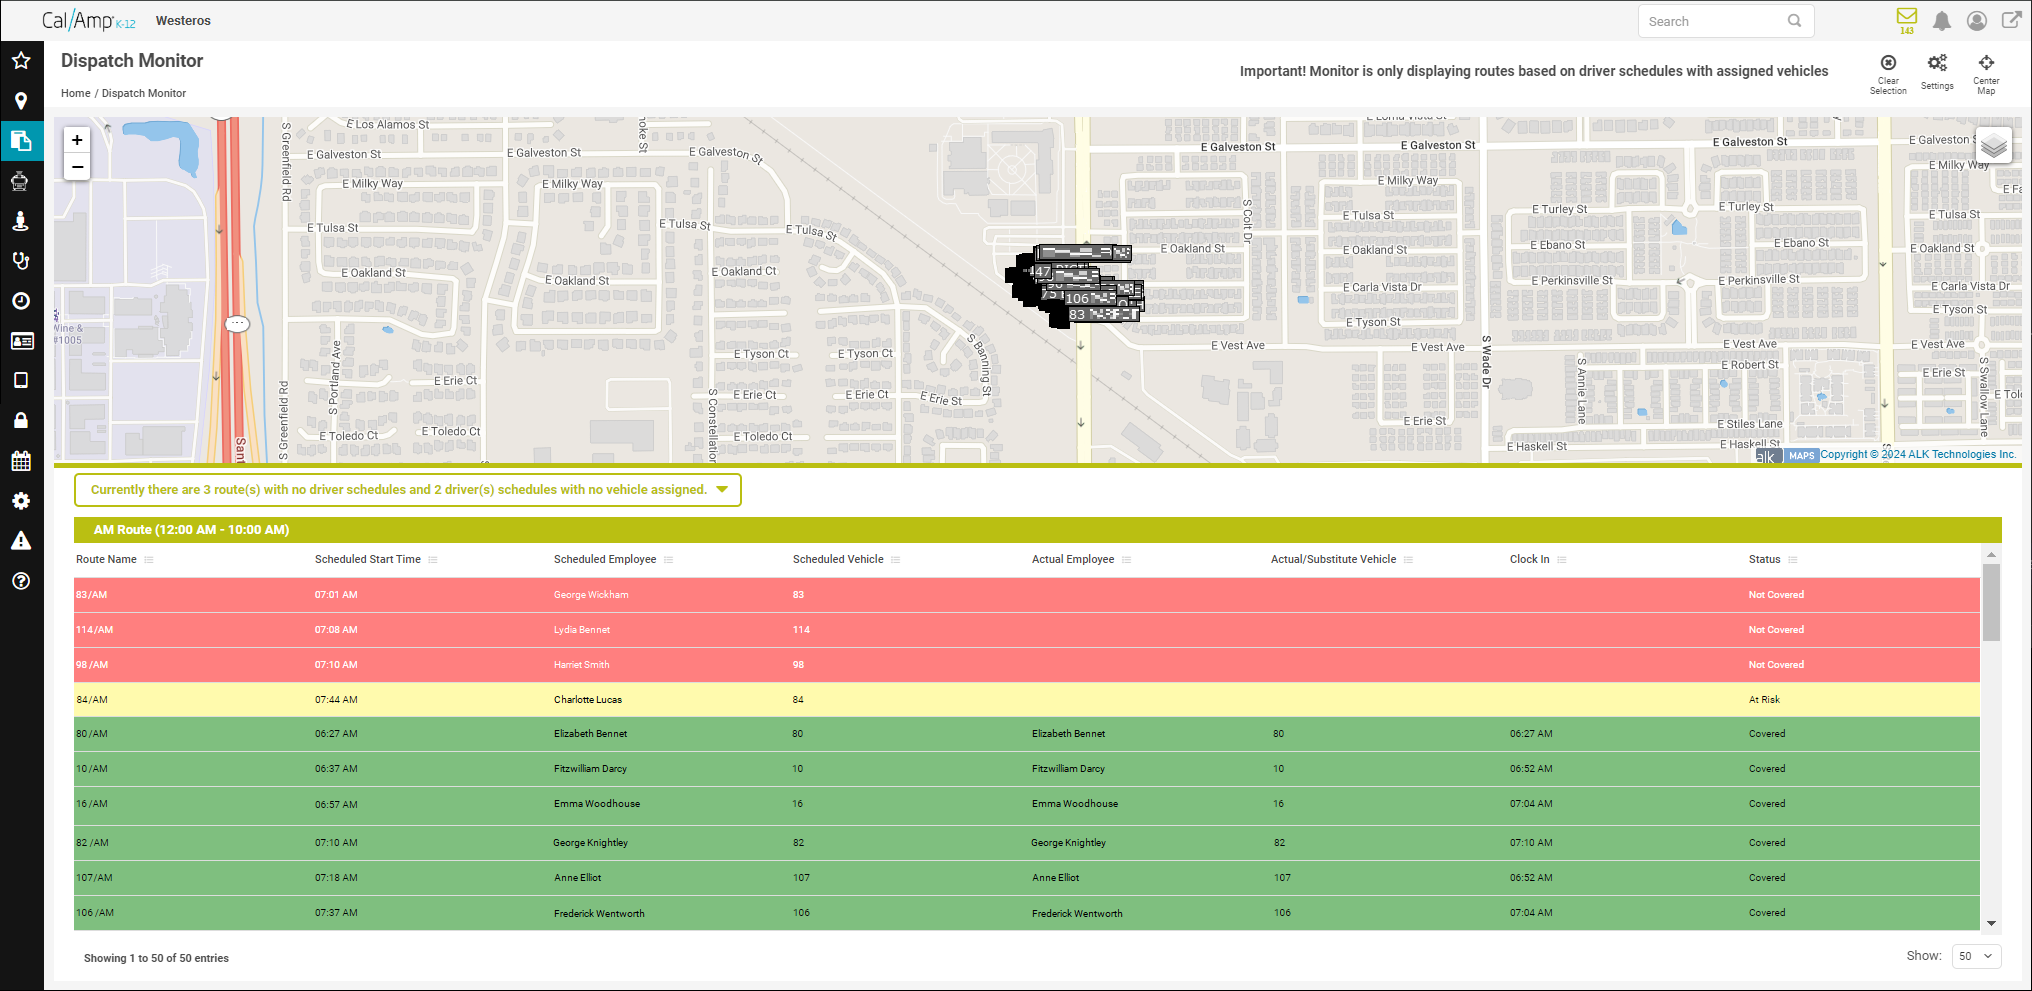The width and height of the screenshot is (2032, 991).
Task: Open the padlock security sidebar icon
Action: [x=21, y=420]
